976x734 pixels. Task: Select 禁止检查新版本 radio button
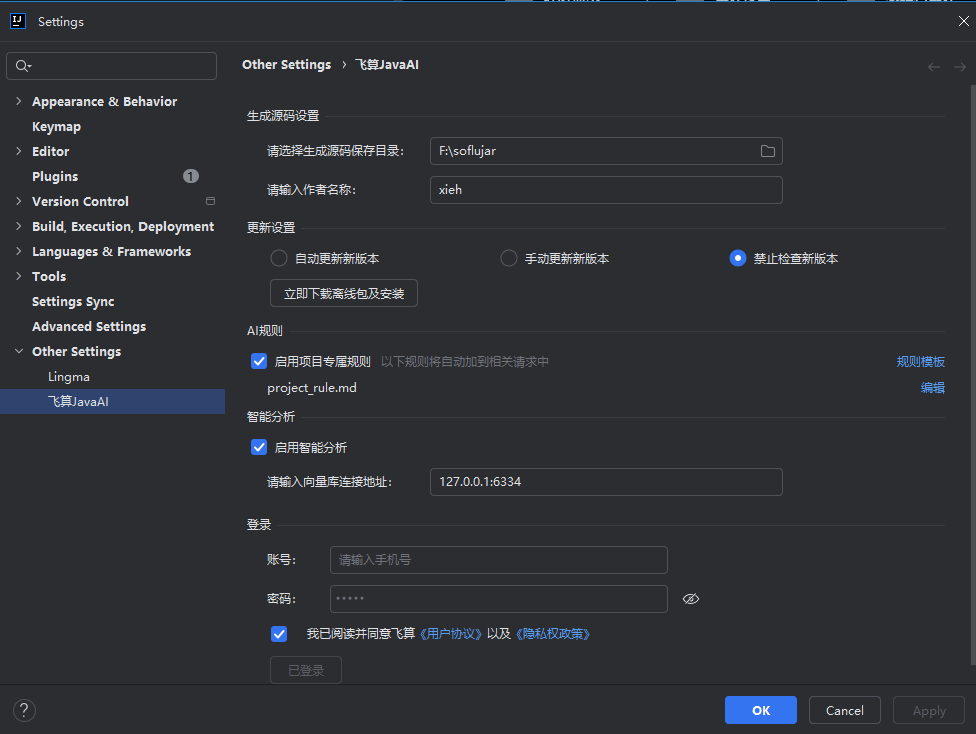738,258
